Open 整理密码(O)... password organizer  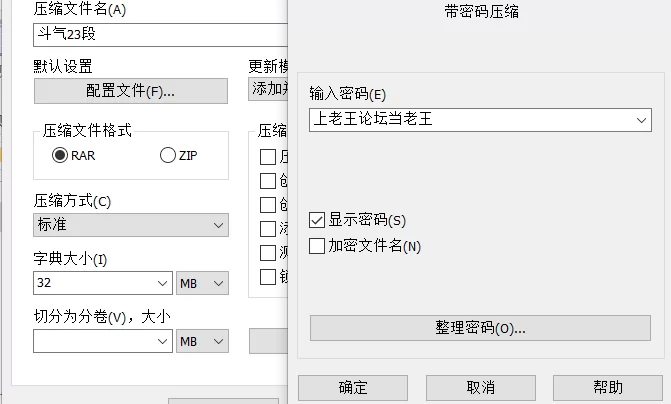[480, 328]
